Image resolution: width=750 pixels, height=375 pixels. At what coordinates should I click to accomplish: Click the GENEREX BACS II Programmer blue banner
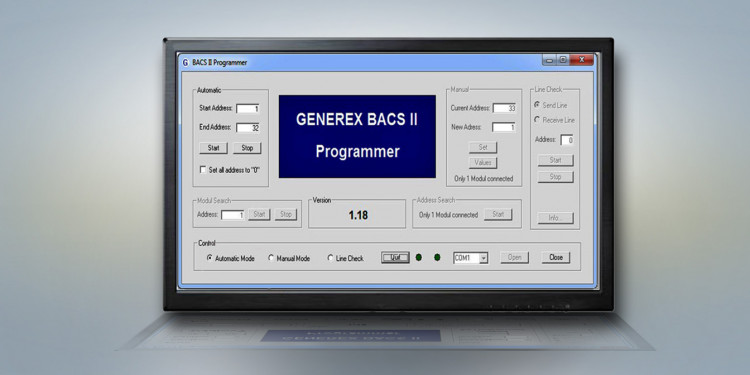pos(357,136)
